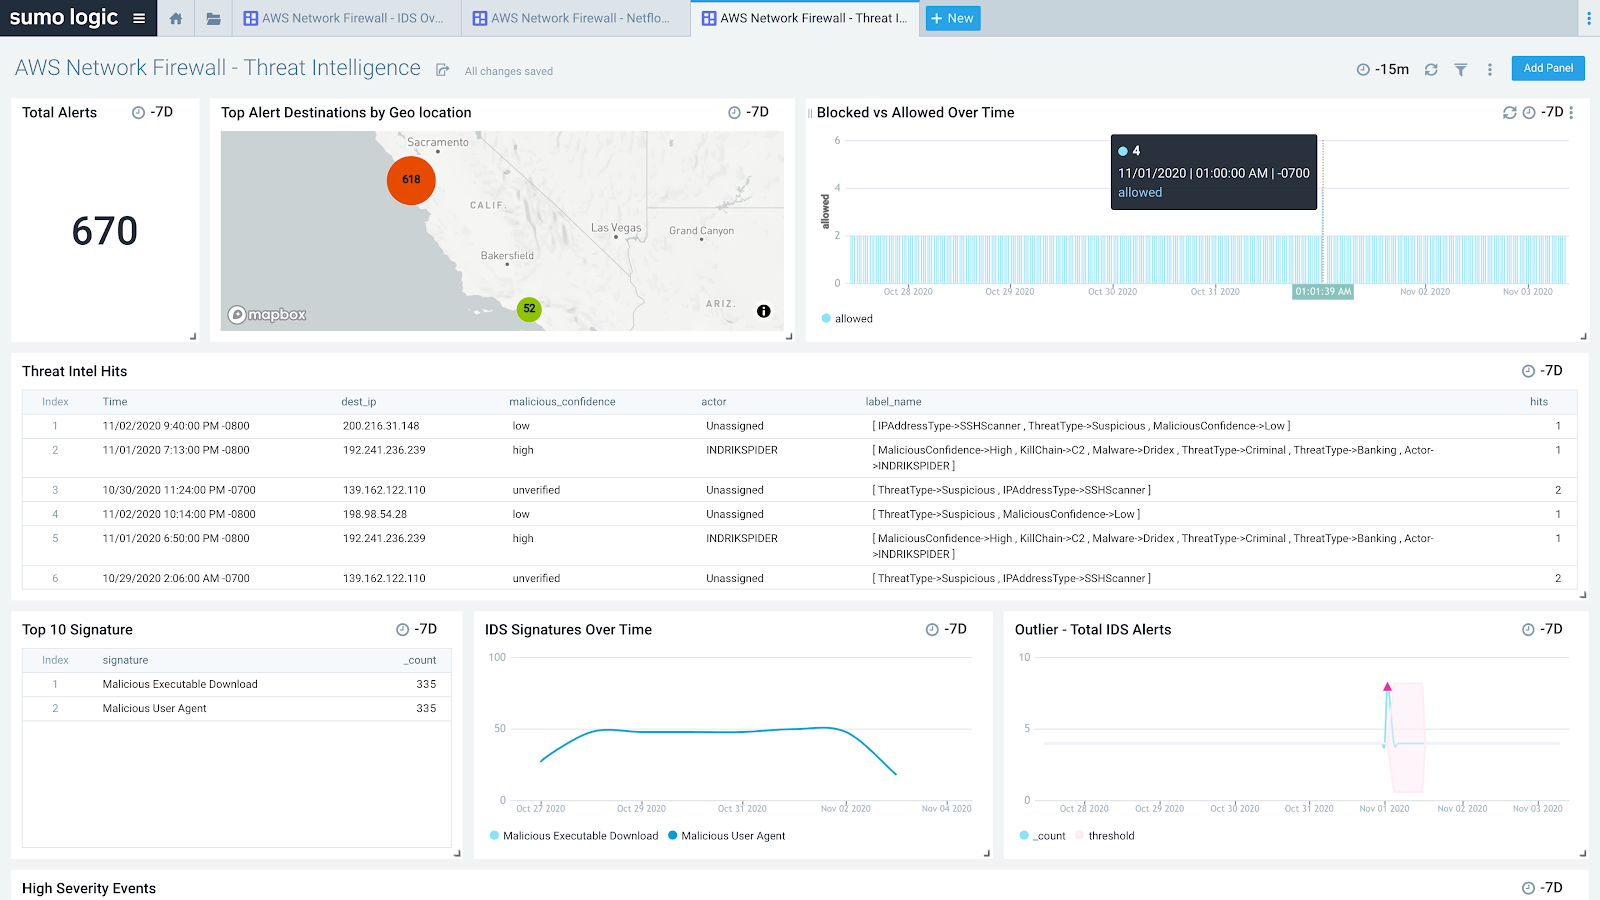The image size is (1600, 900).
Task: Change the High Severity Events -7D time range
Action: 1542,888
